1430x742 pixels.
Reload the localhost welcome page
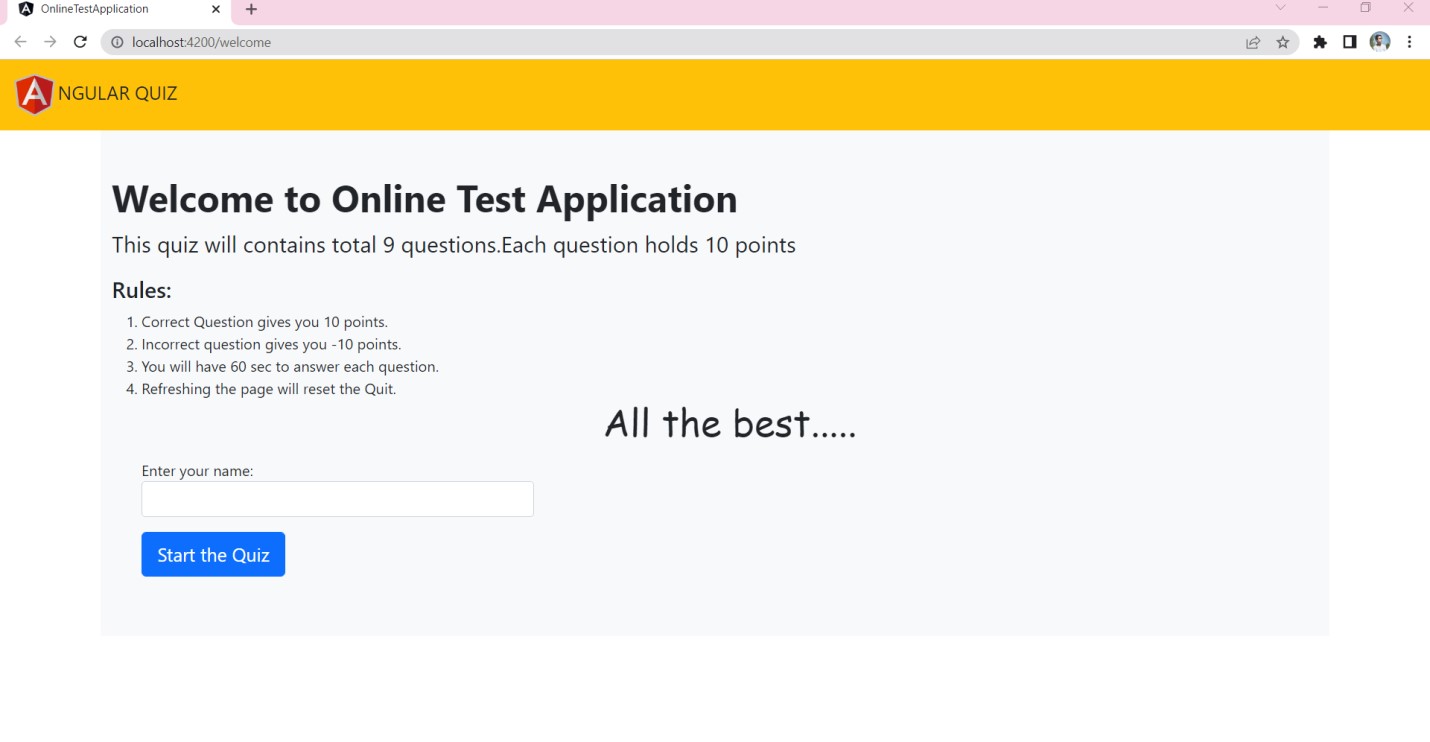click(x=81, y=42)
